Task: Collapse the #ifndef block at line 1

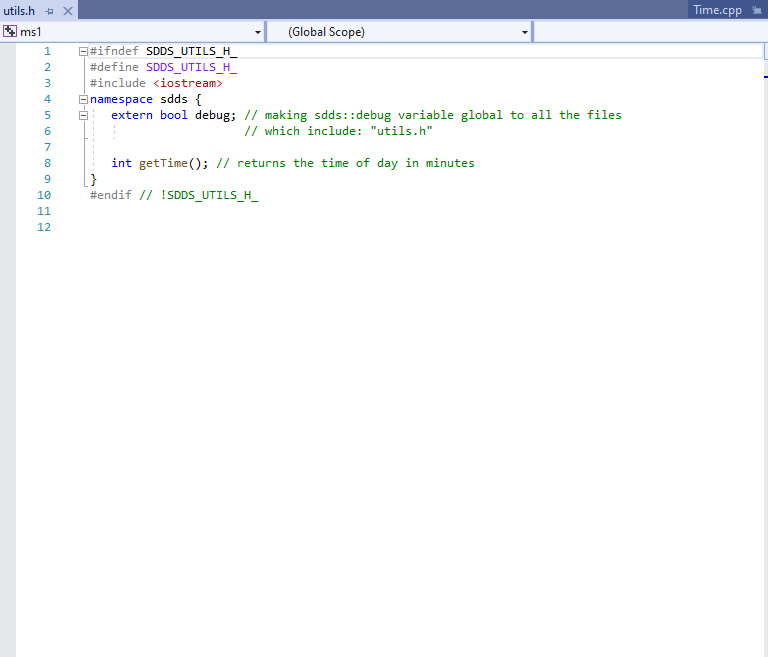Action: (x=83, y=51)
